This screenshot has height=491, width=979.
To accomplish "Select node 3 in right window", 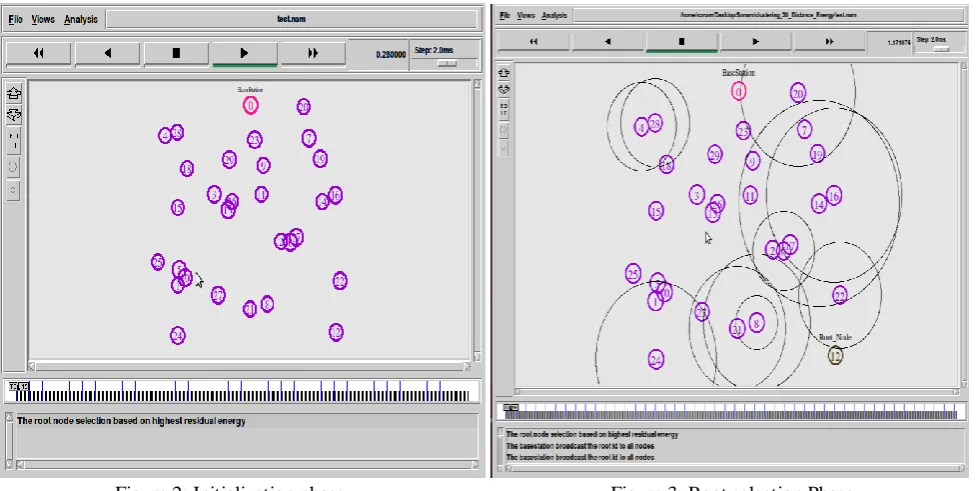I will 697,195.
